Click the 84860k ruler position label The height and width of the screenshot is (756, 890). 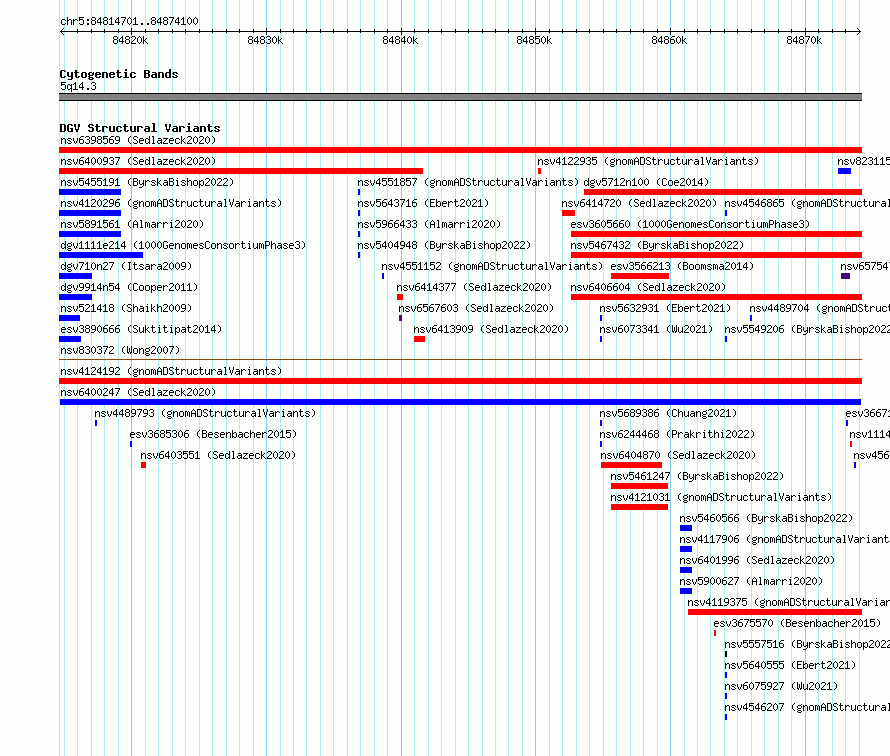pos(669,40)
